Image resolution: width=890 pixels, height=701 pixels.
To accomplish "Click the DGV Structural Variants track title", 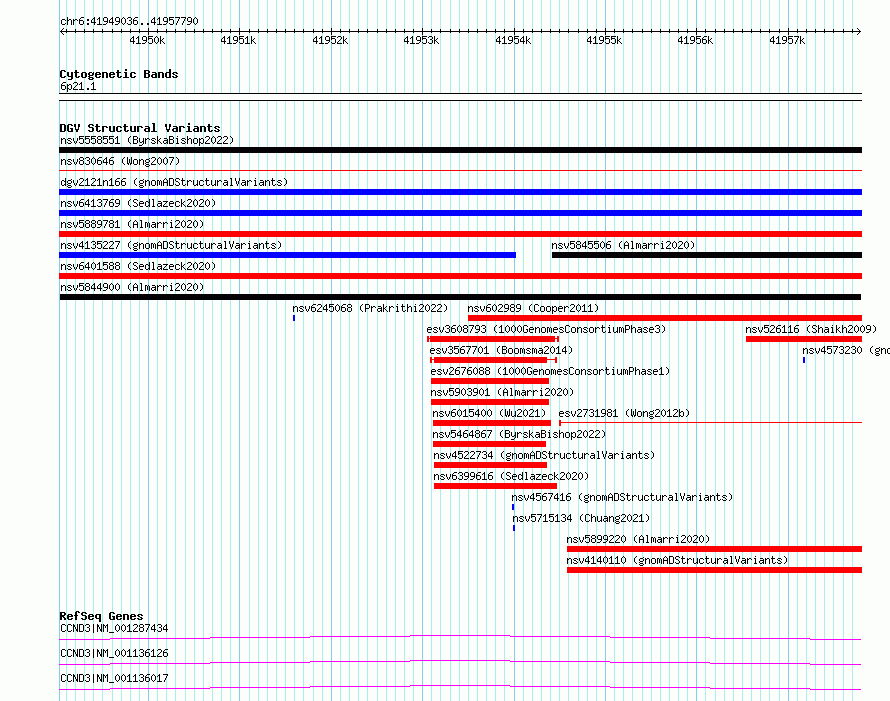I will [x=140, y=128].
